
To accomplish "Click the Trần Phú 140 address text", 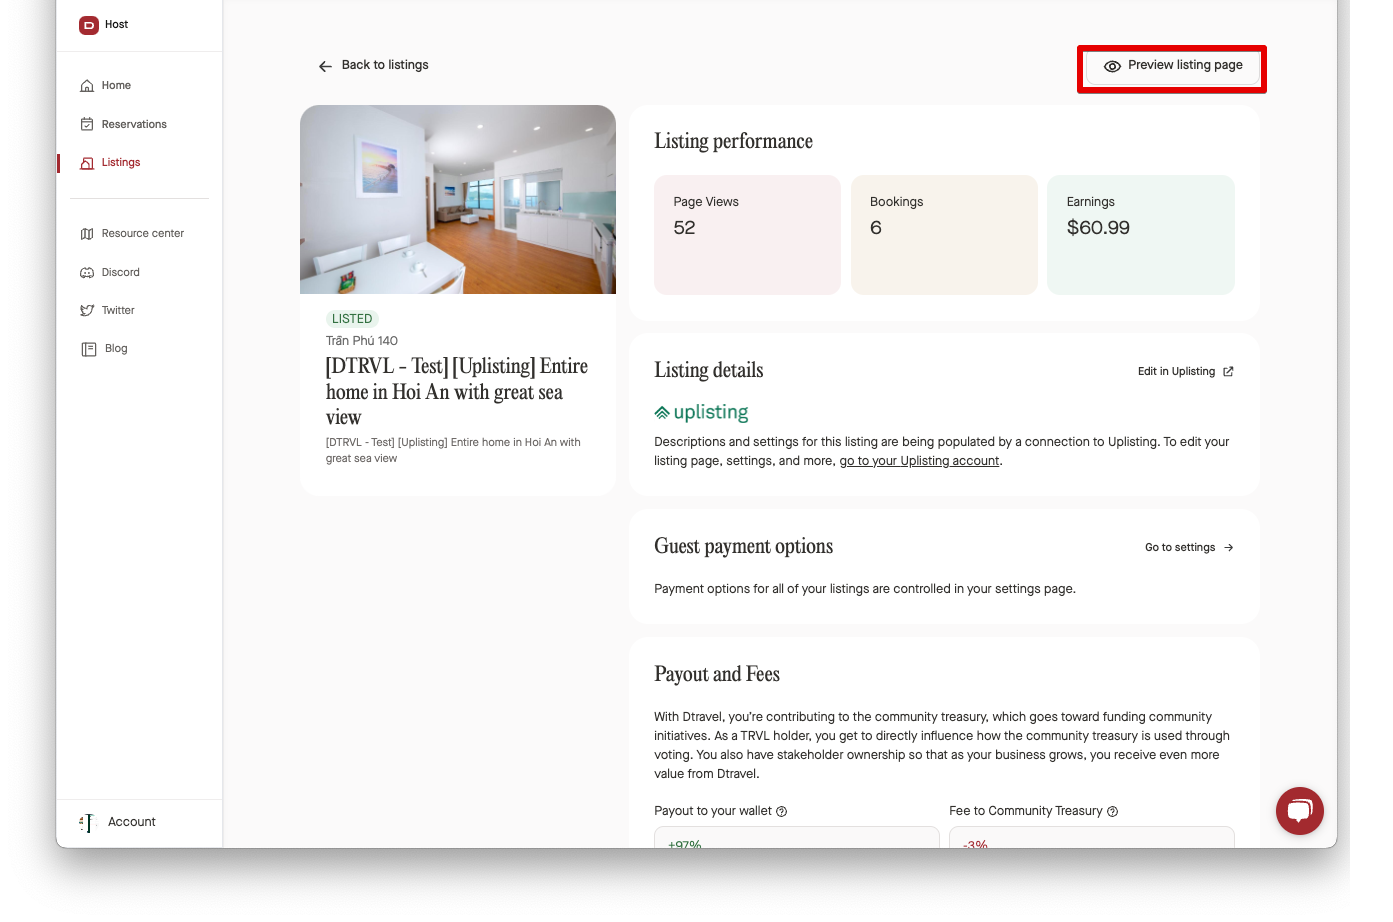I will [x=362, y=341].
